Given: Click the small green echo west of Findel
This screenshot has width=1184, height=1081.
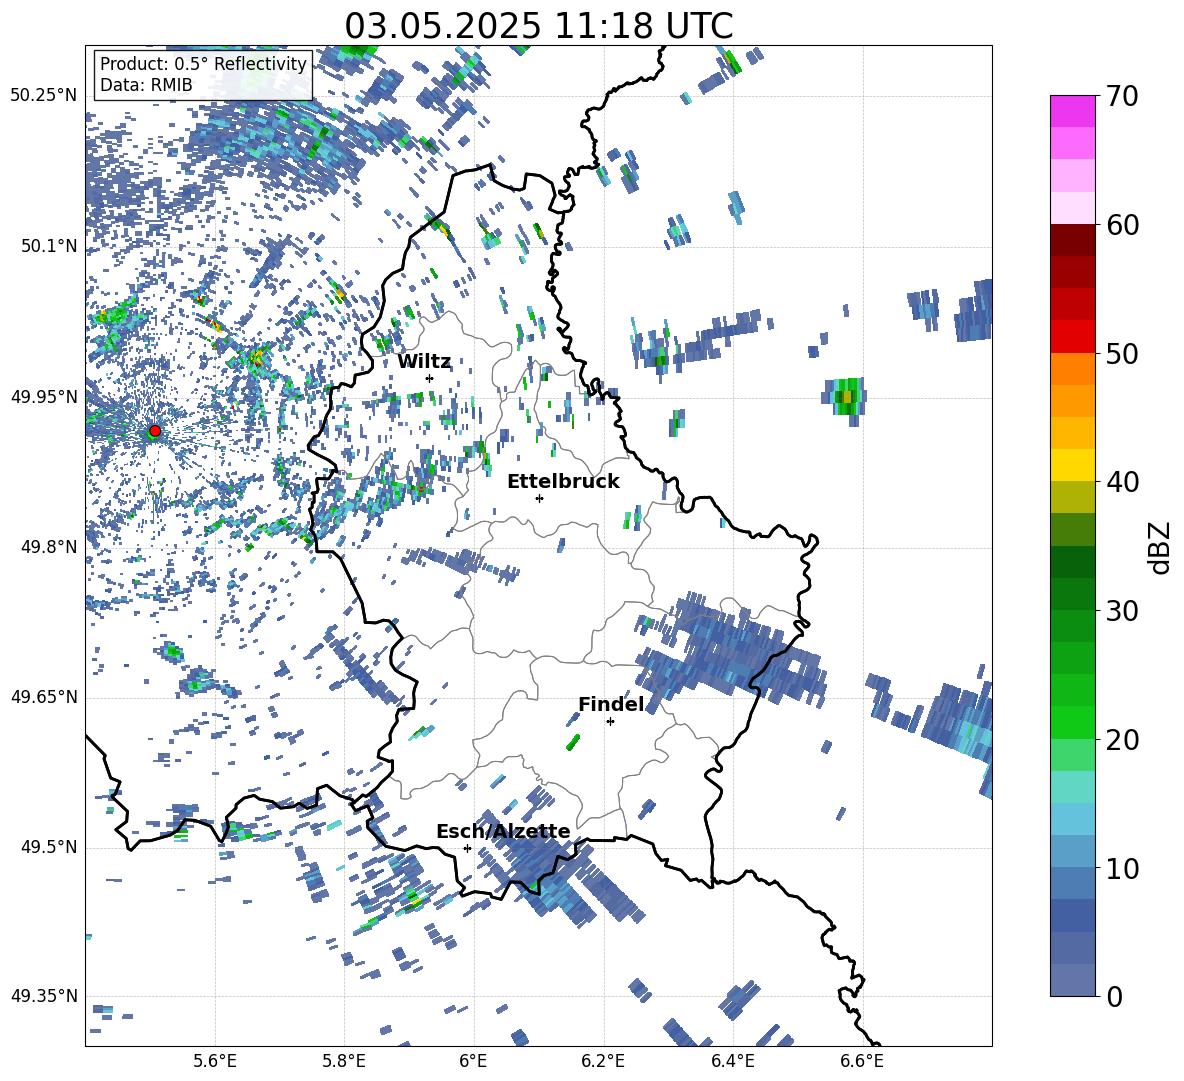Looking at the screenshot, I should click(572, 742).
